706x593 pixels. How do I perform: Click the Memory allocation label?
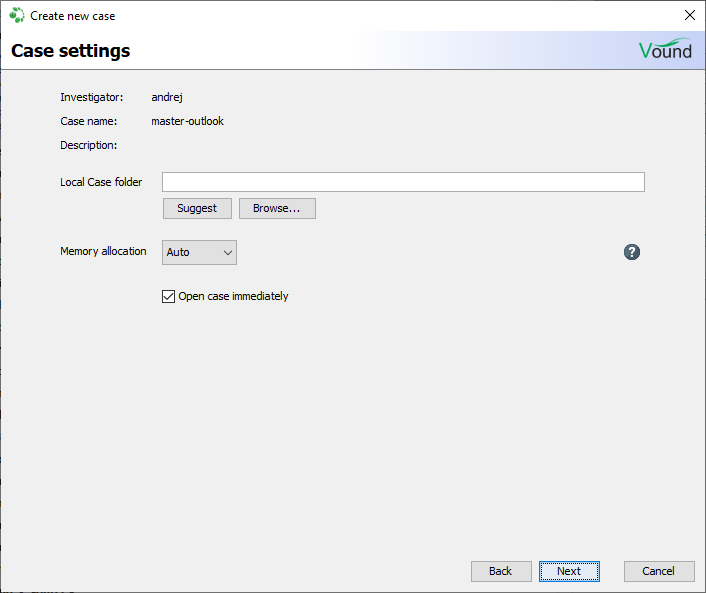pyautogui.click(x=103, y=251)
